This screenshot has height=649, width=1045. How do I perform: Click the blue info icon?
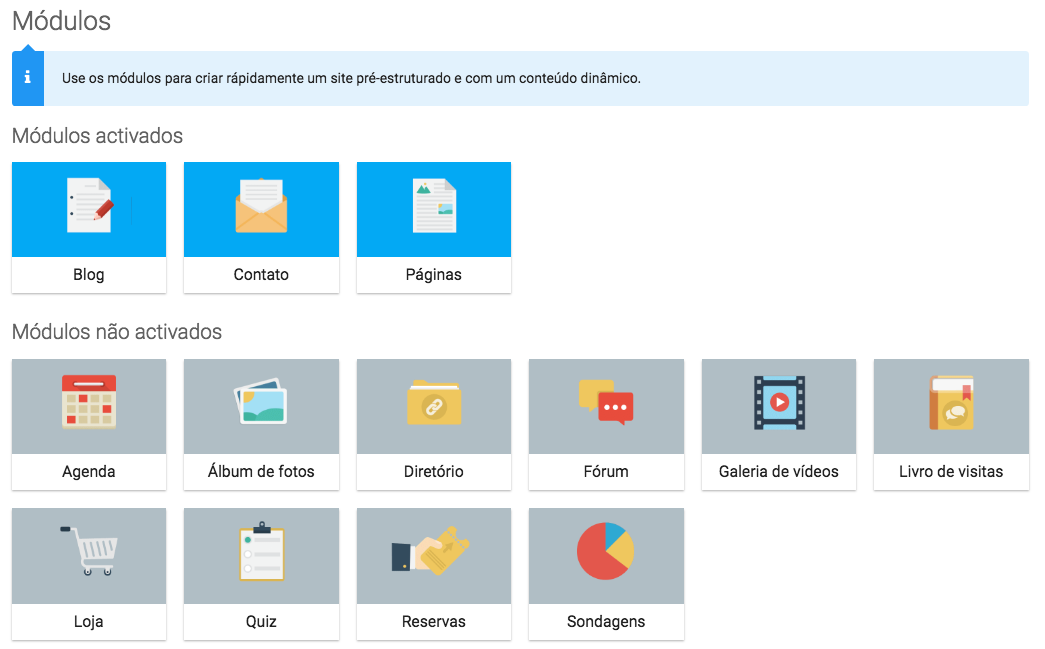(x=28, y=78)
